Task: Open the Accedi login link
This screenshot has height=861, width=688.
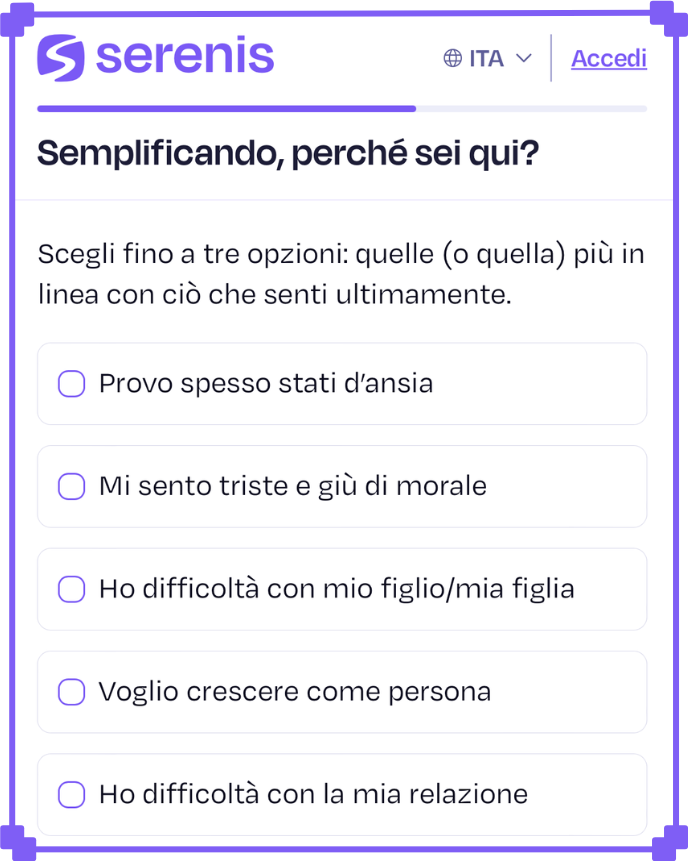Action: point(608,58)
